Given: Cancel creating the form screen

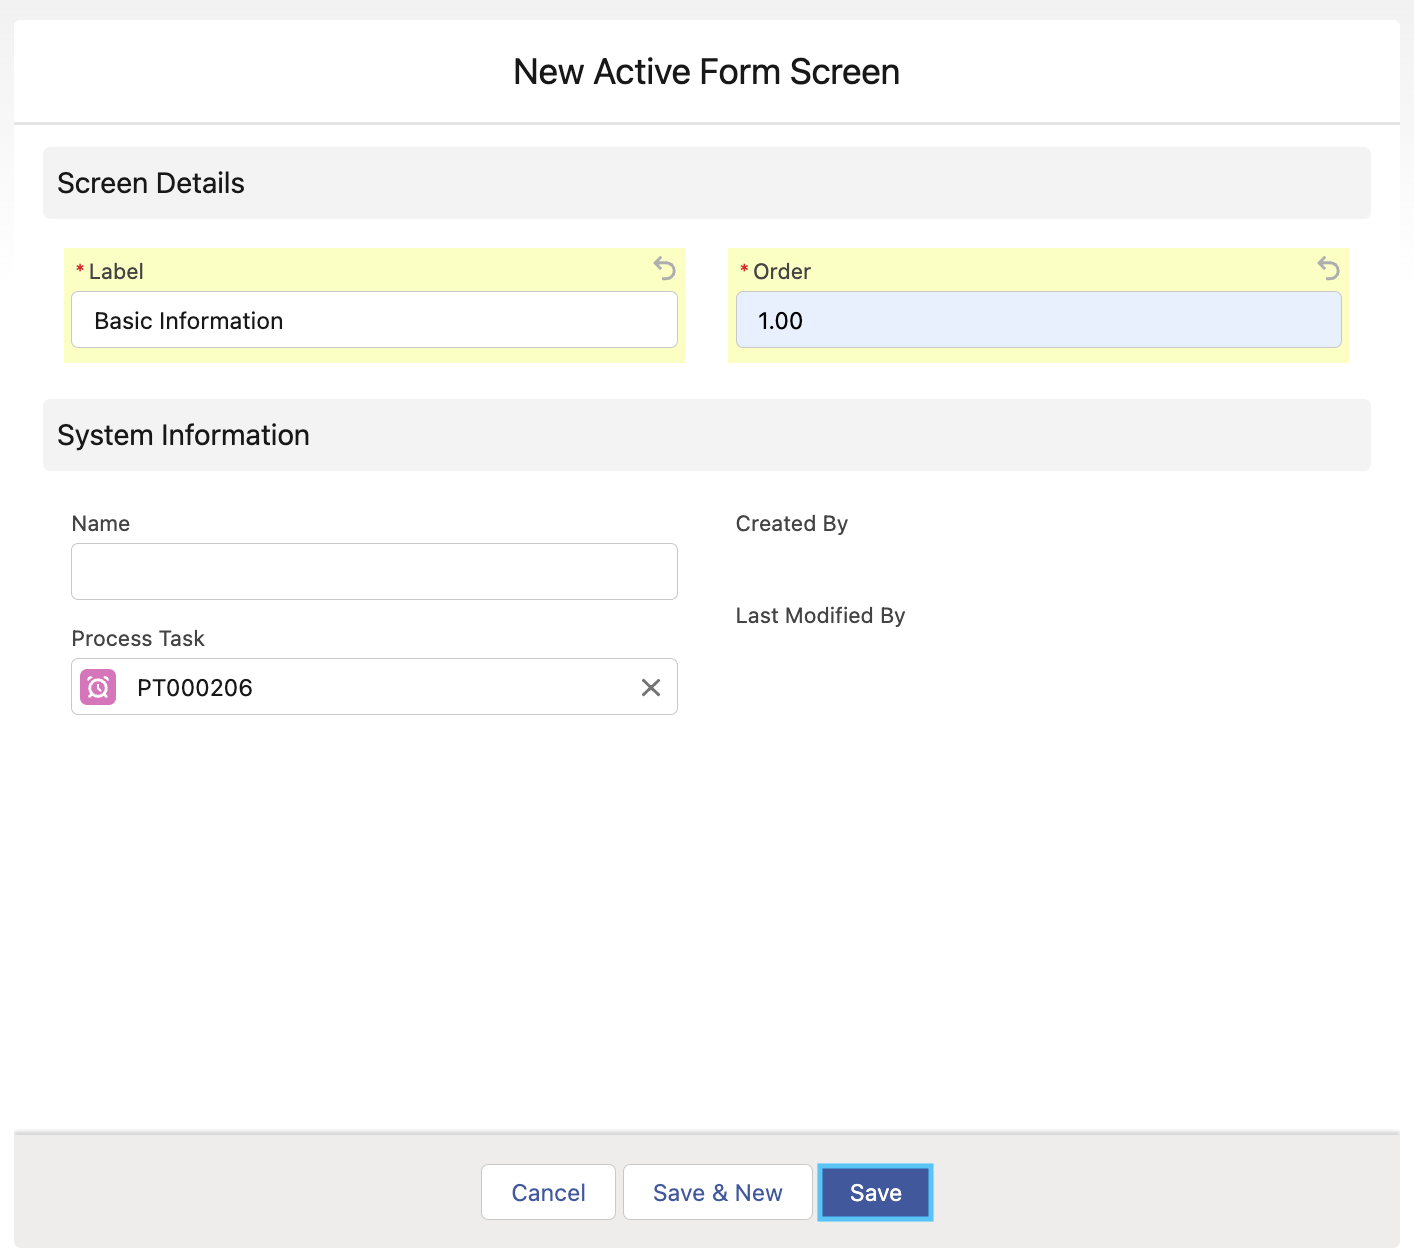Looking at the screenshot, I should coord(548,1192).
